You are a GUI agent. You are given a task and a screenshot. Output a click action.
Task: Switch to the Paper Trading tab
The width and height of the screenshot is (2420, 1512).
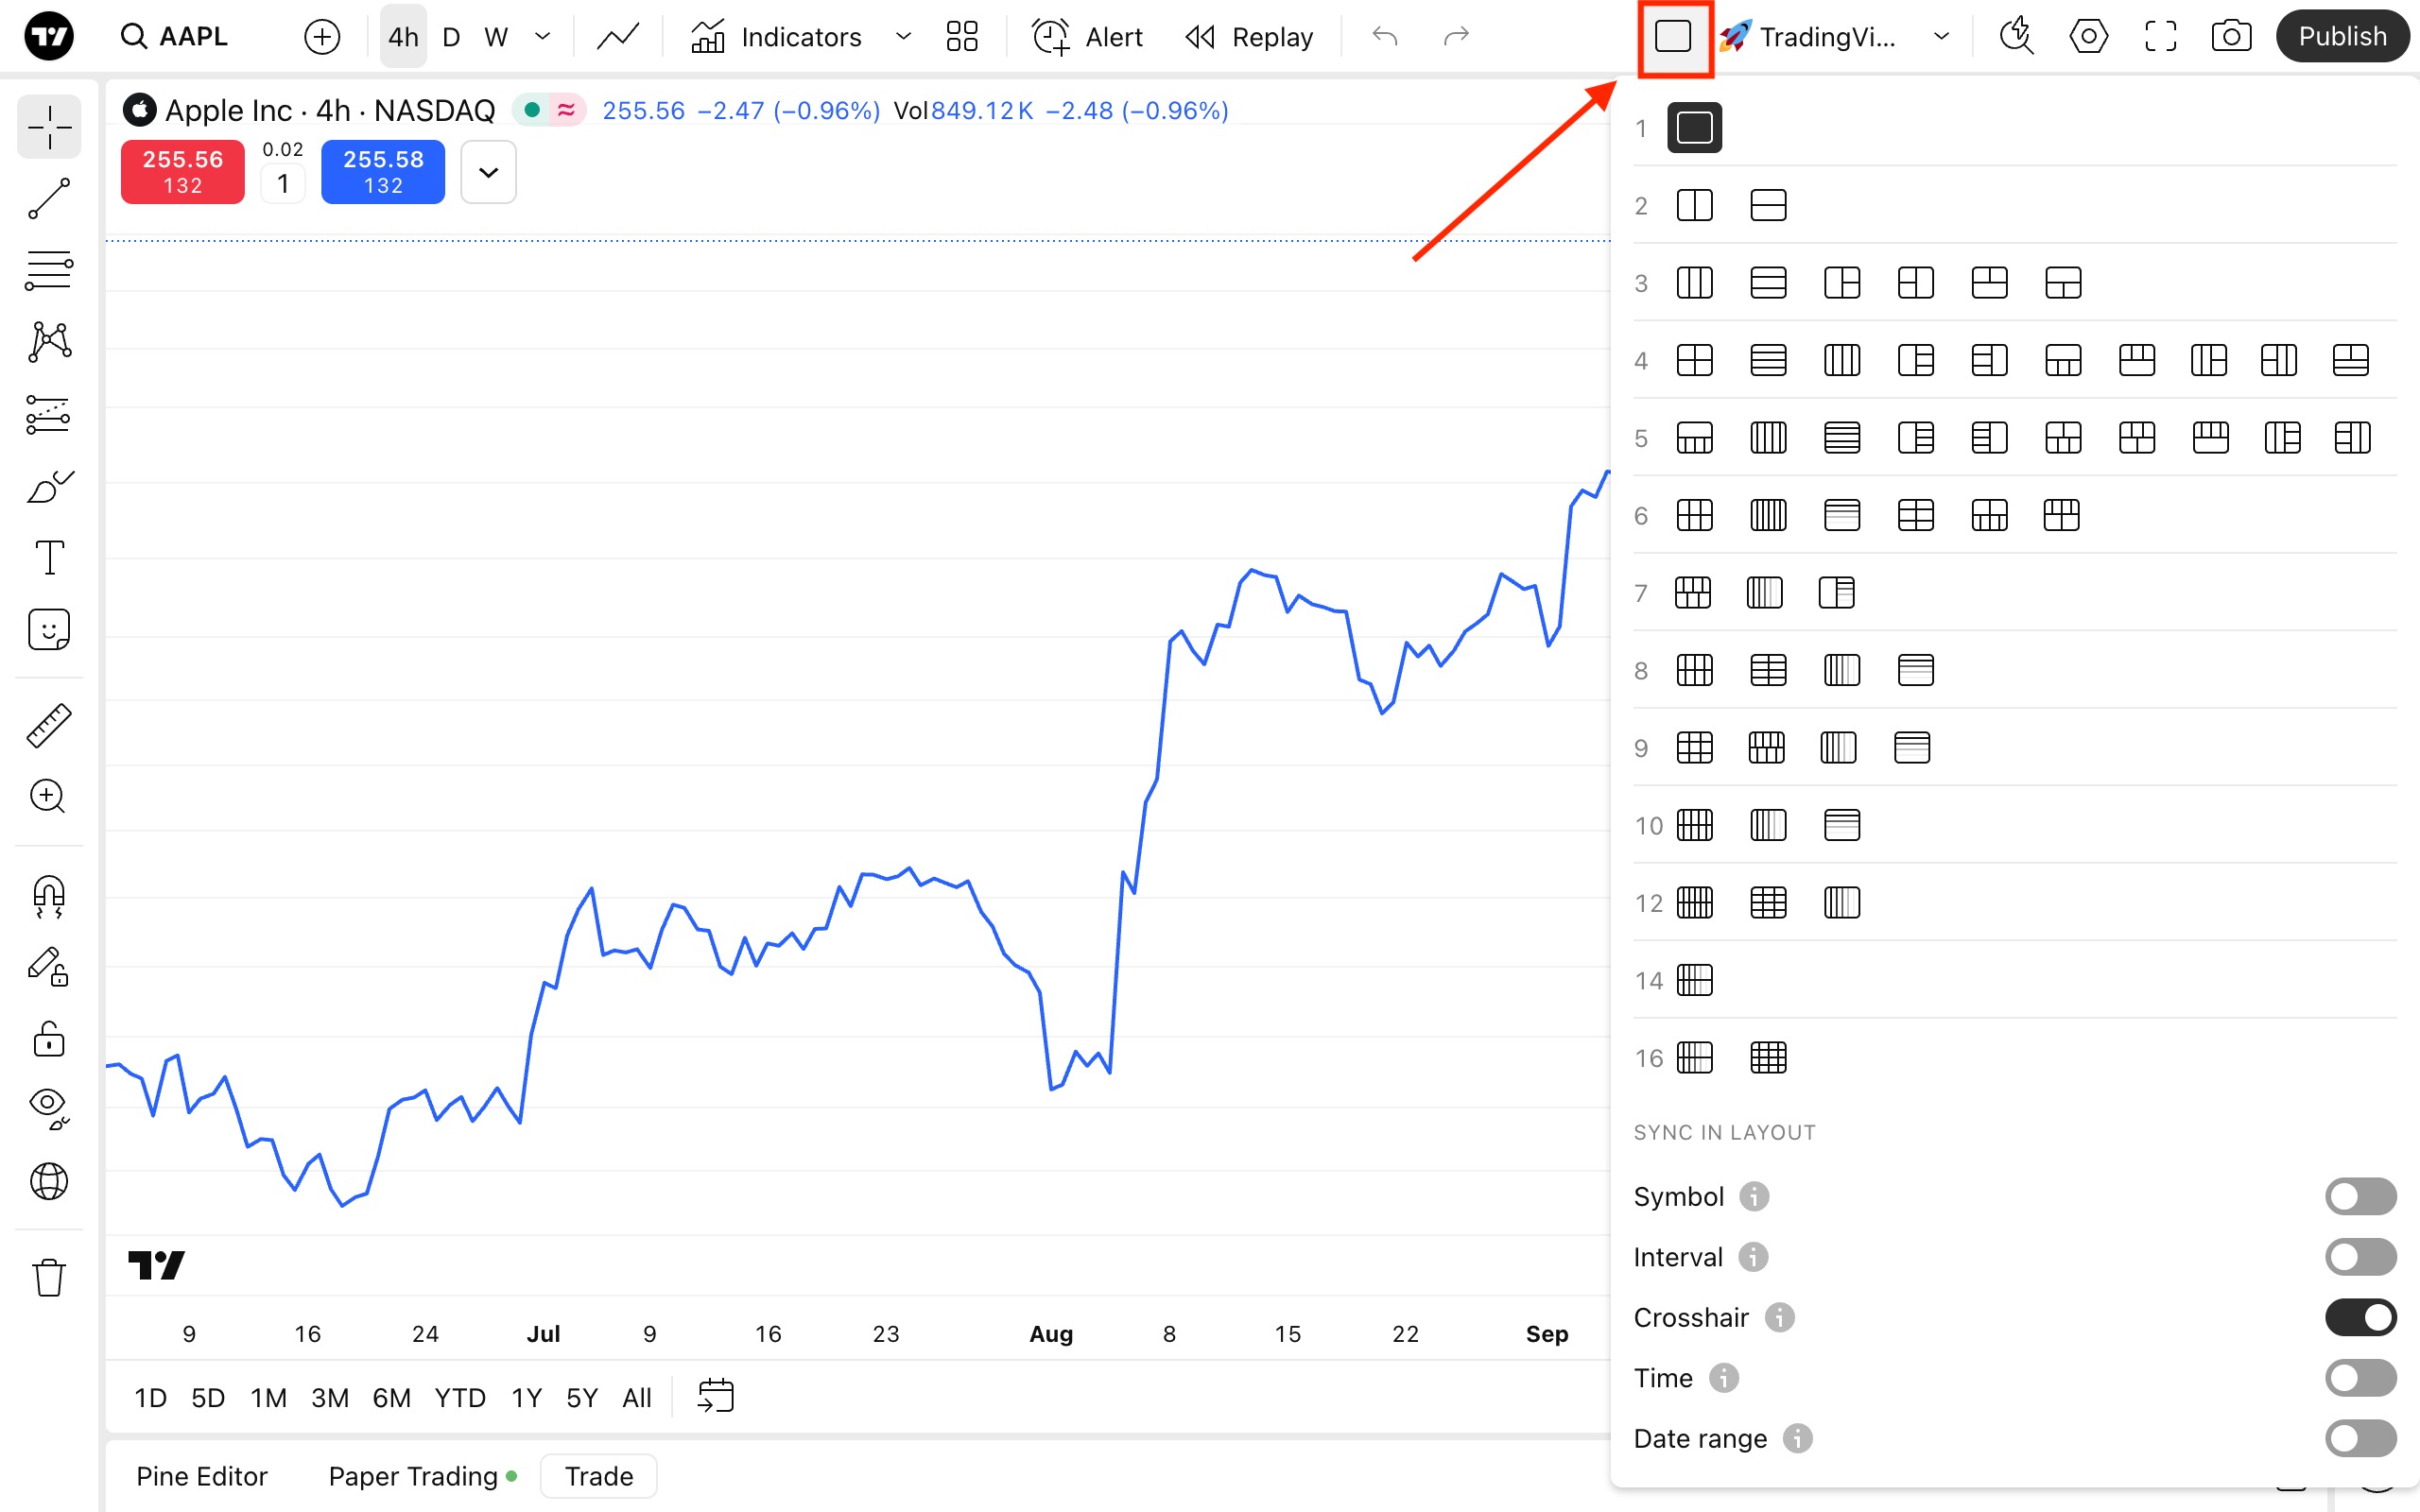tap(413, 1476)
